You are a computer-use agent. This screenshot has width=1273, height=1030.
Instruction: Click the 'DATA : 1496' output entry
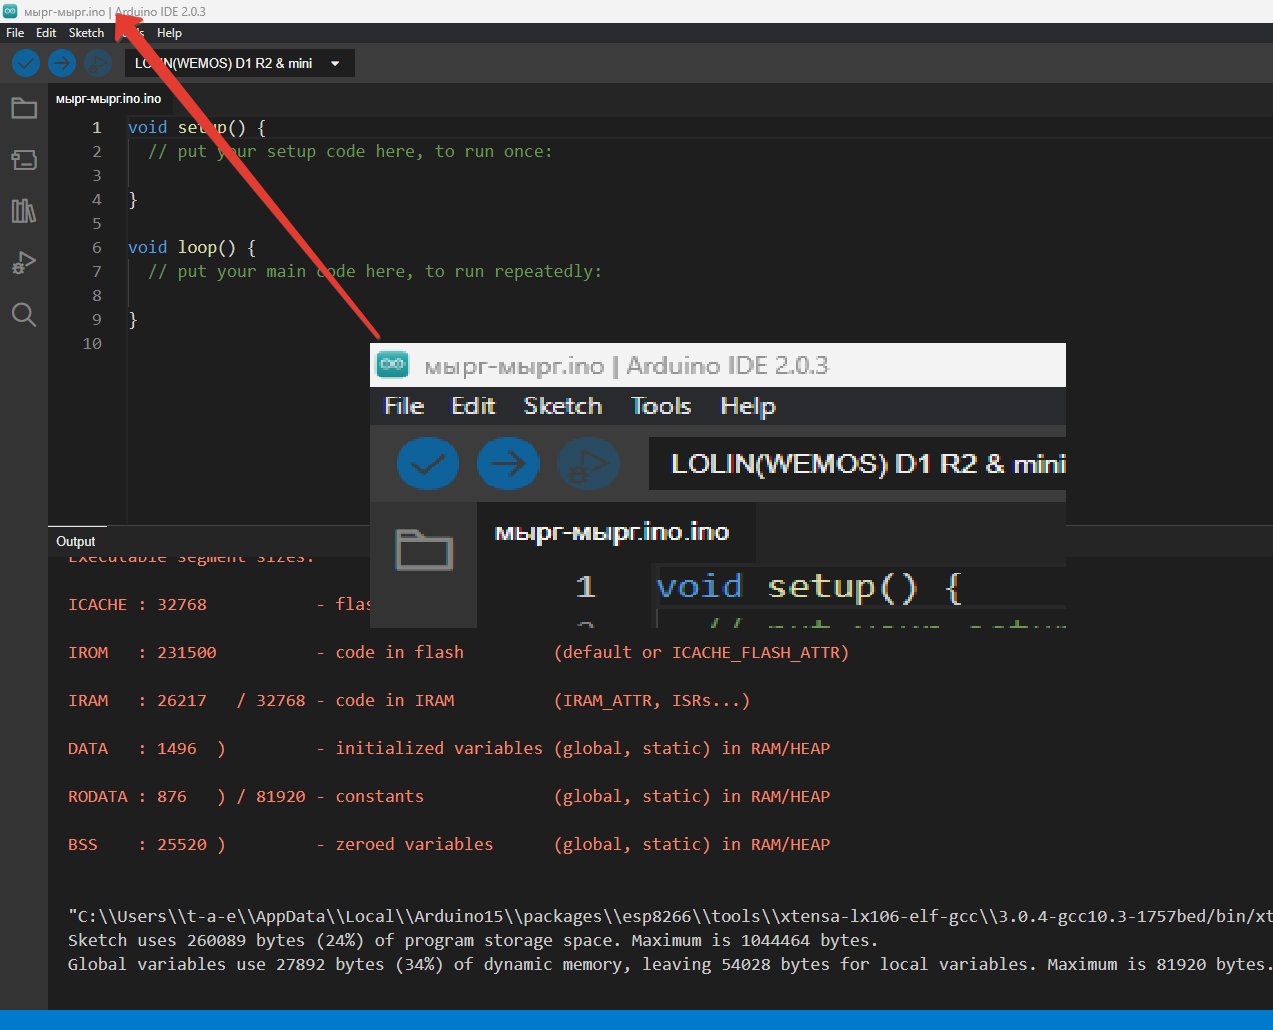coord(132,748)
